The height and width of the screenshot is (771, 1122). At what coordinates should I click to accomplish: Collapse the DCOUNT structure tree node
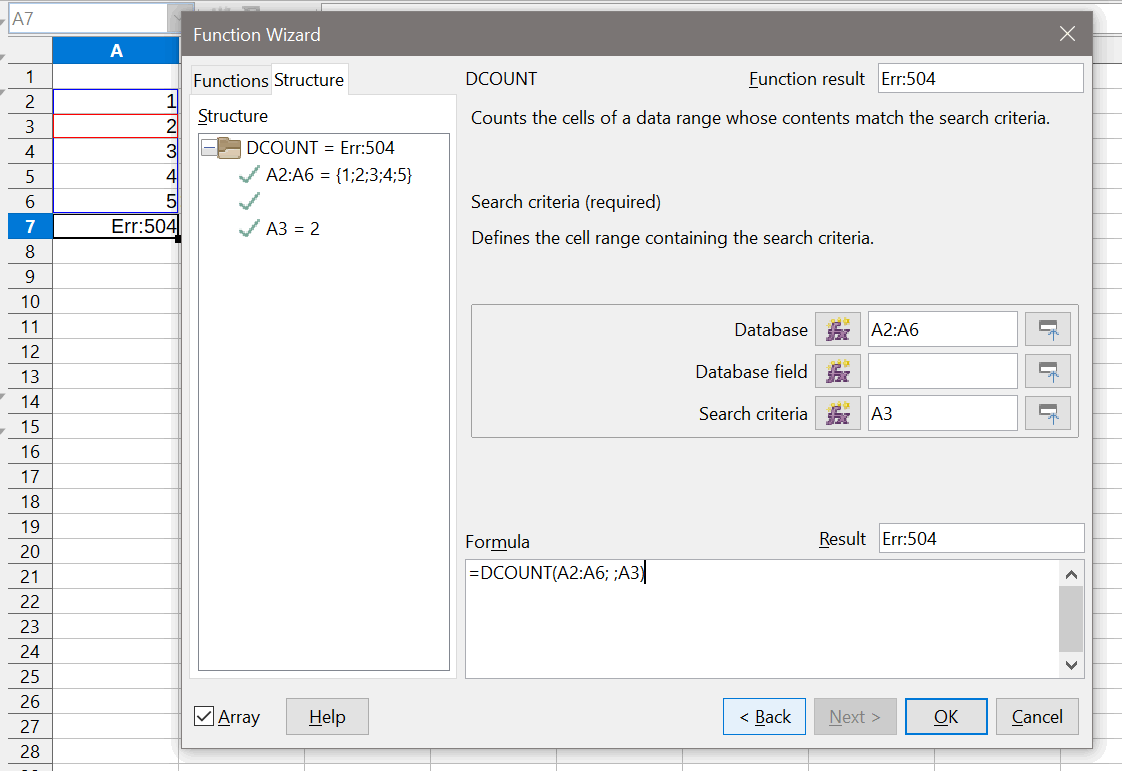click(x=208, y=148)
